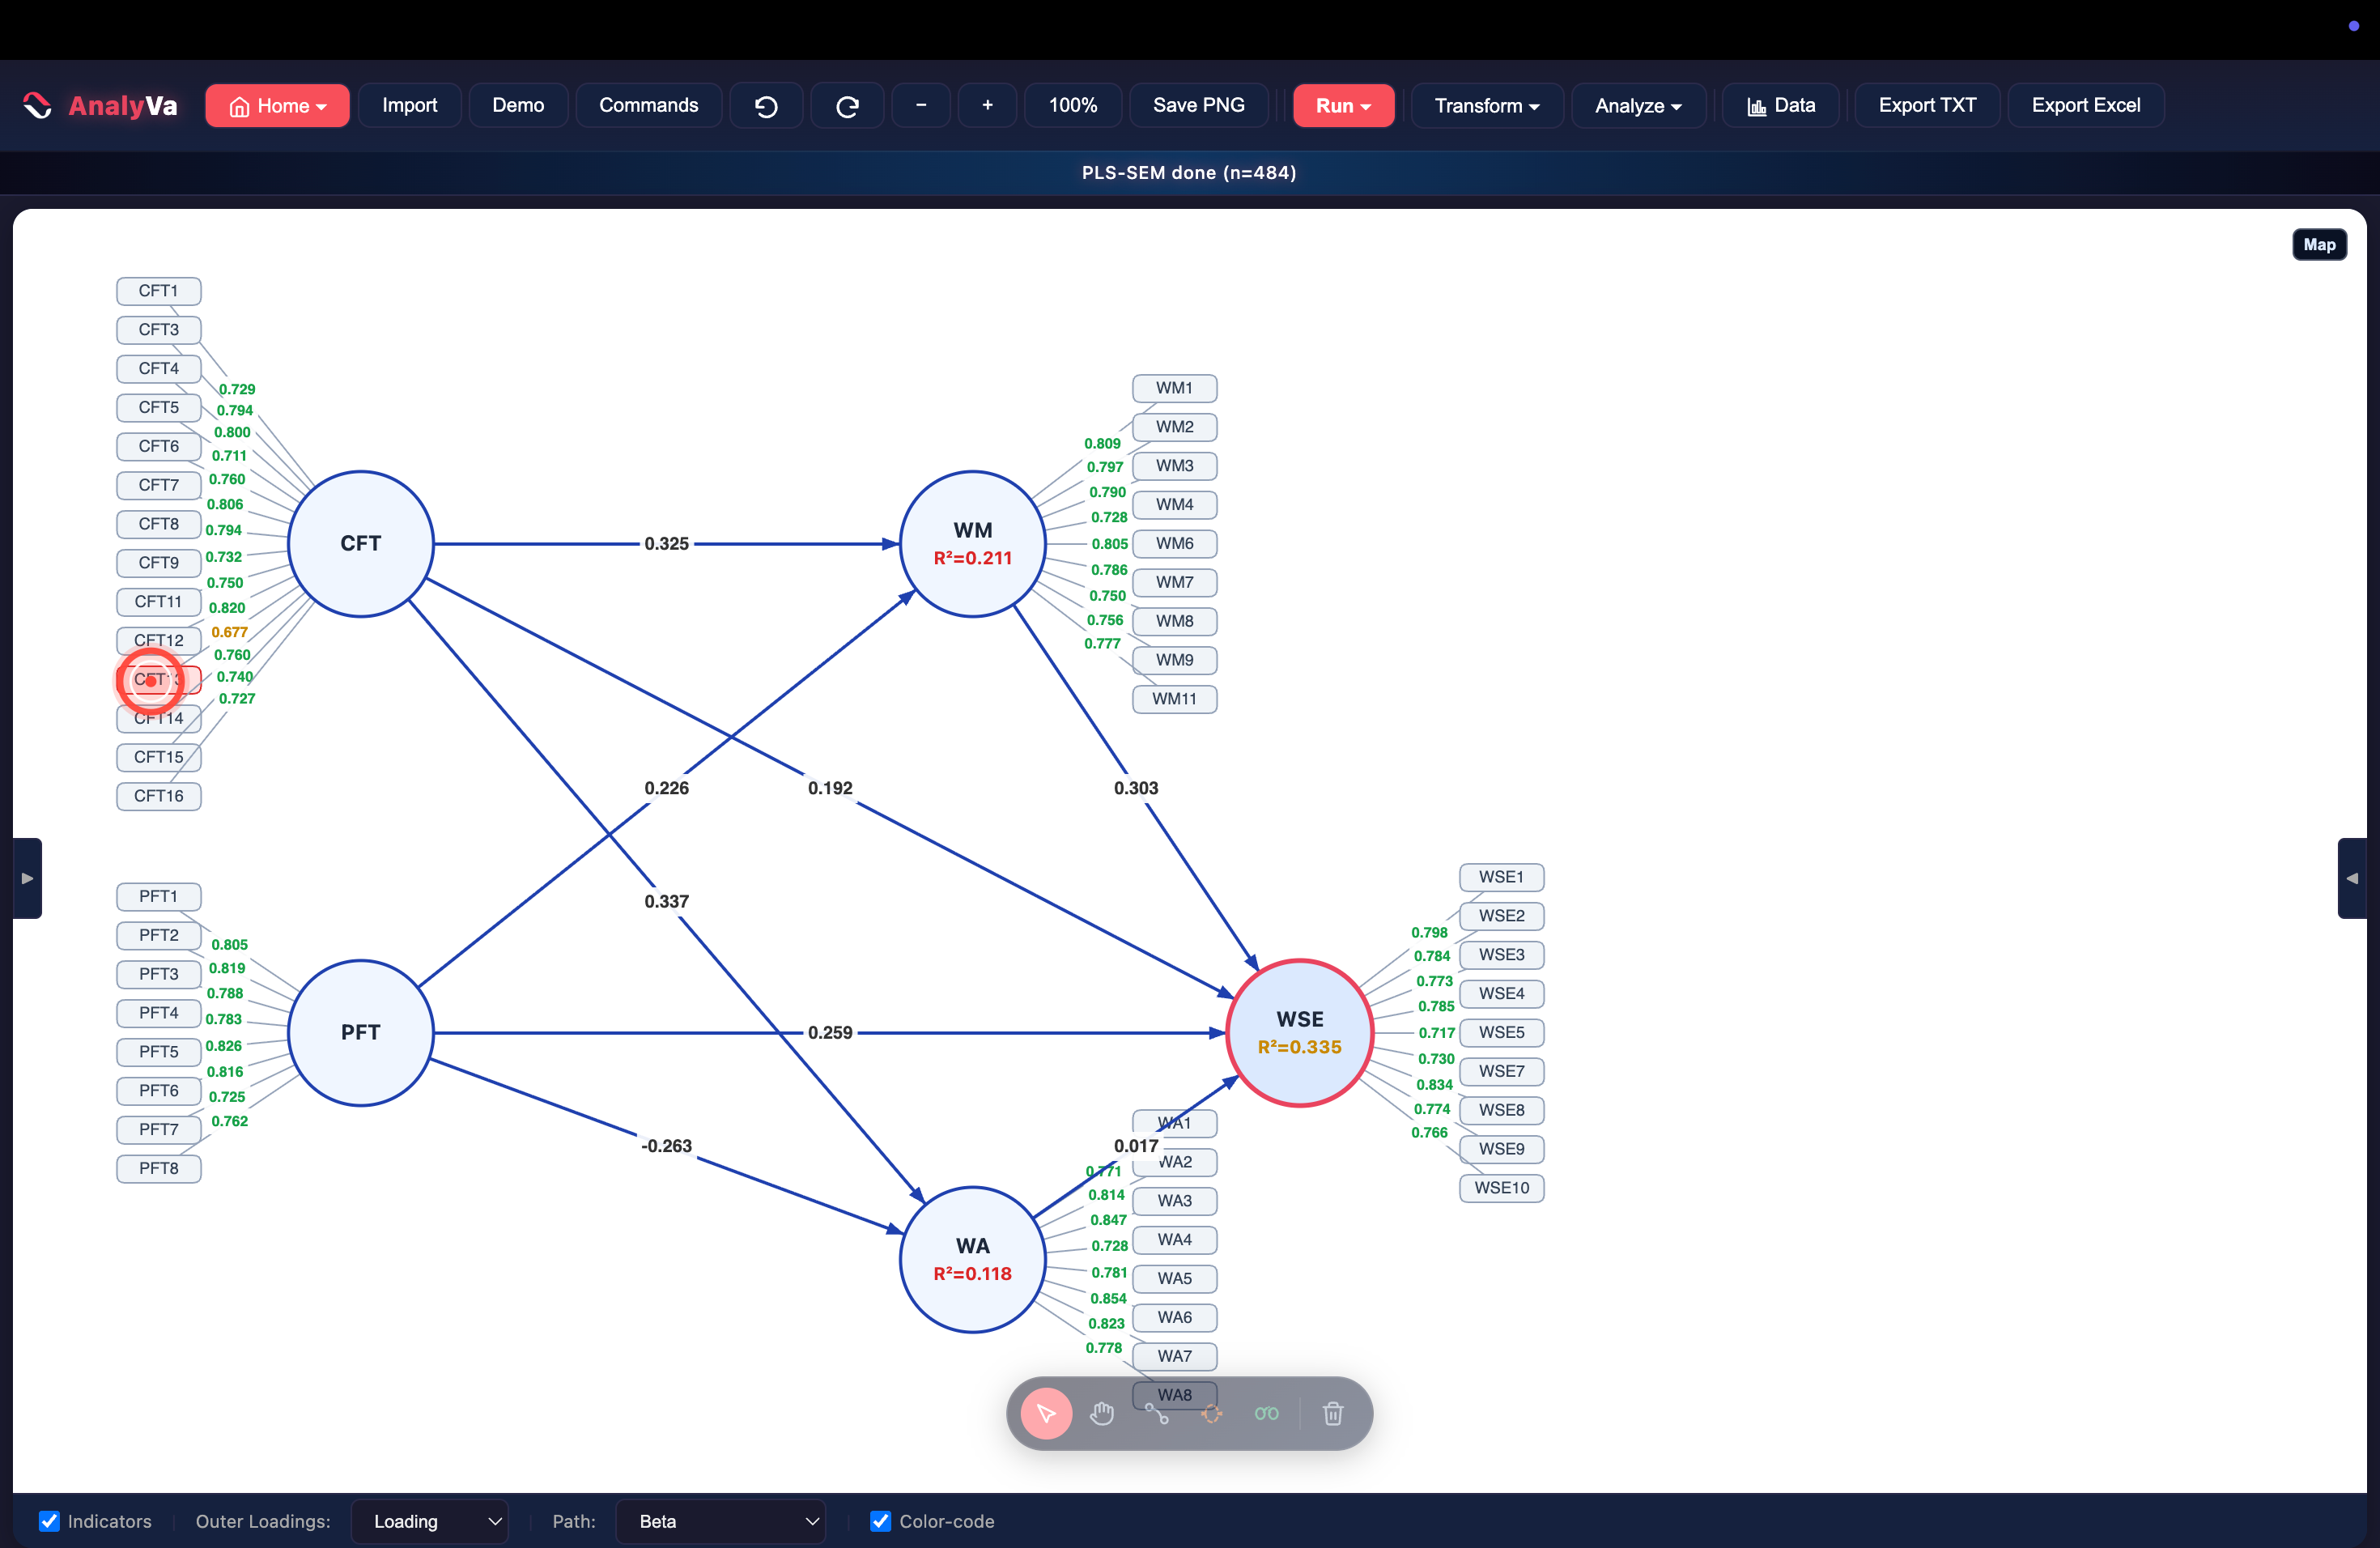Select the CFT latent variable node
The width and height of the screenshot is (2380, 1548).
(x=361, y=544)
